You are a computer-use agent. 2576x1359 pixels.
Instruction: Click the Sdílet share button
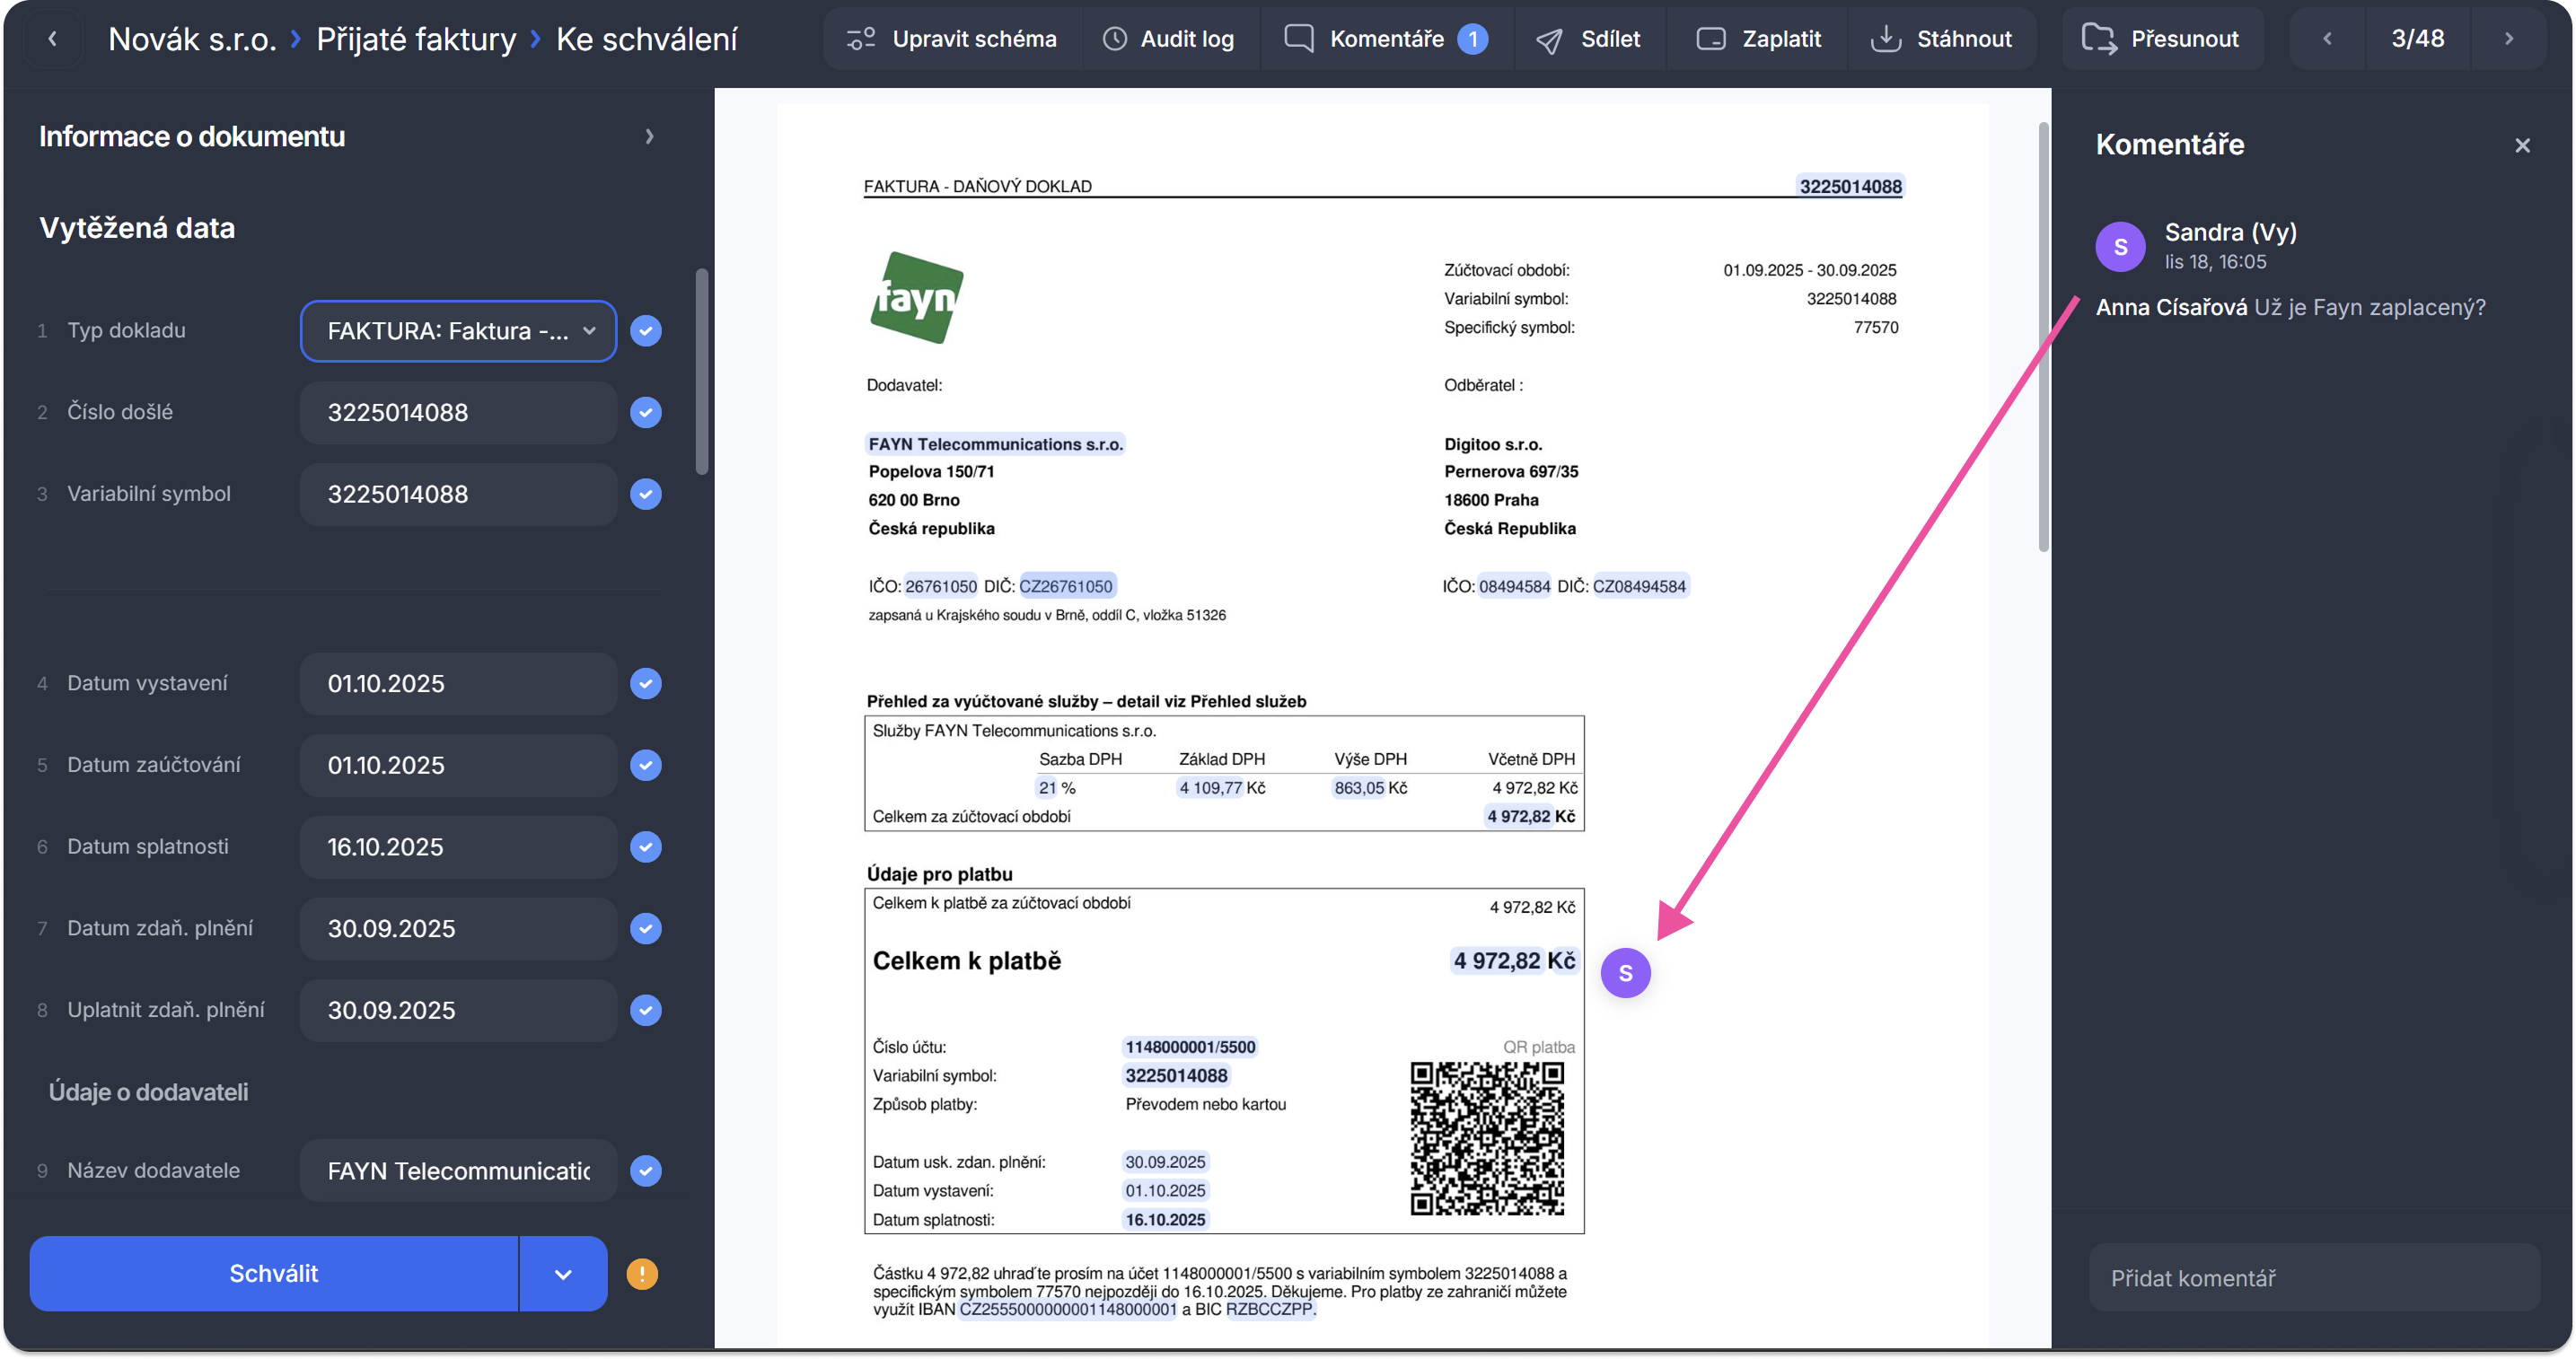(1588, 39)
